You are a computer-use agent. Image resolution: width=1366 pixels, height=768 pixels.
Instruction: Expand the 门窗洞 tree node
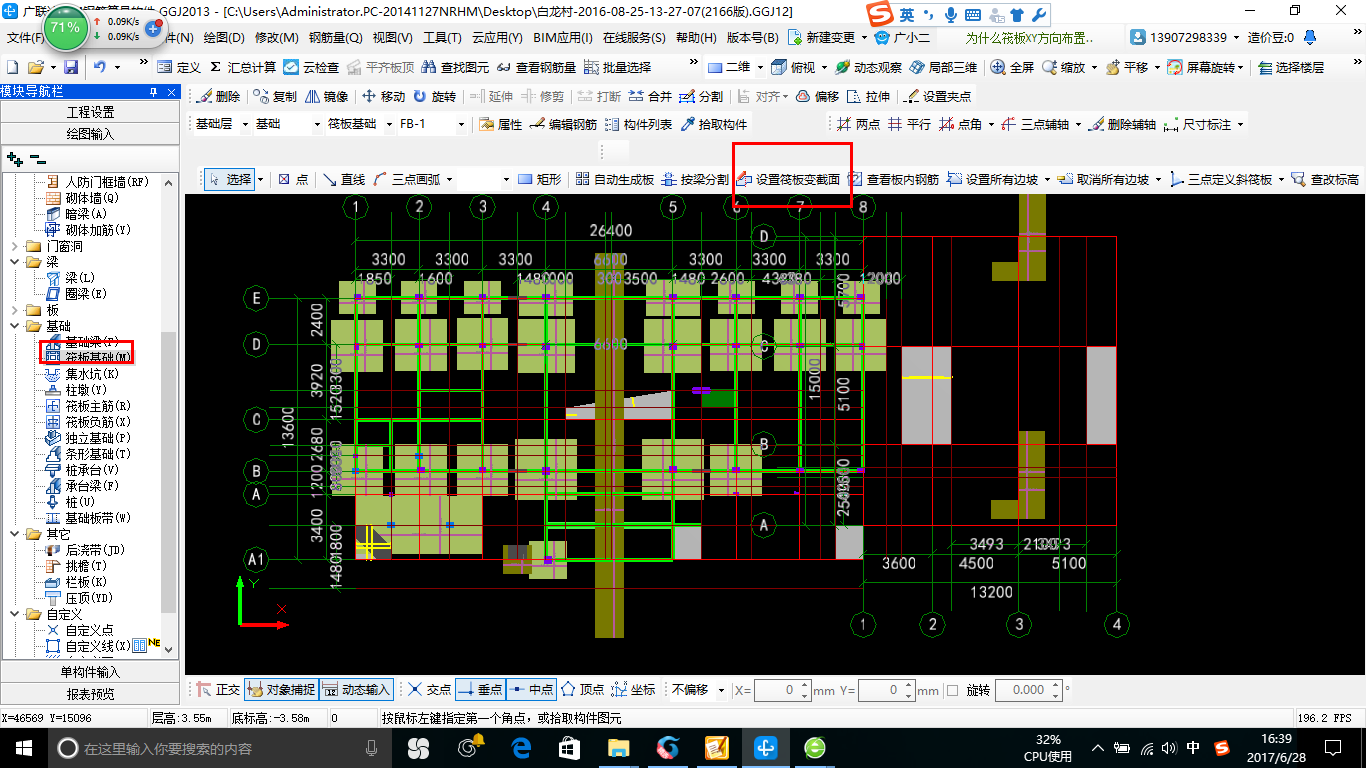(x=13, y=246)
